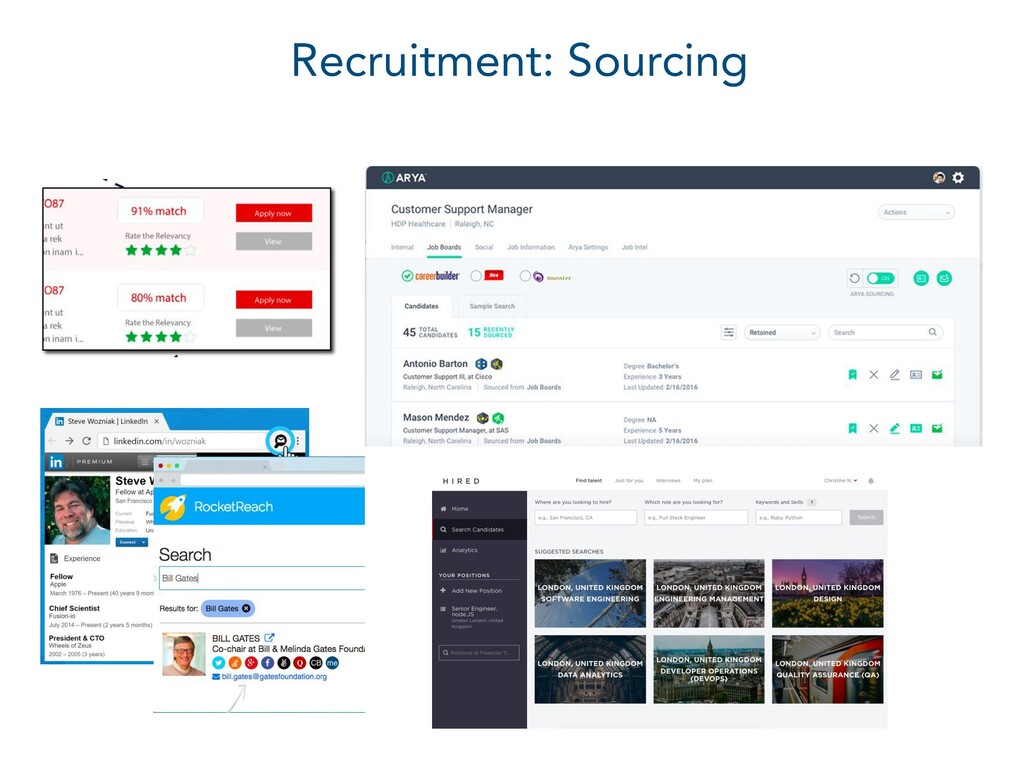The width and height of the screenshot is (1024, 768).
Task: Open the Arya user profile avatar
Action: point(939,178)
